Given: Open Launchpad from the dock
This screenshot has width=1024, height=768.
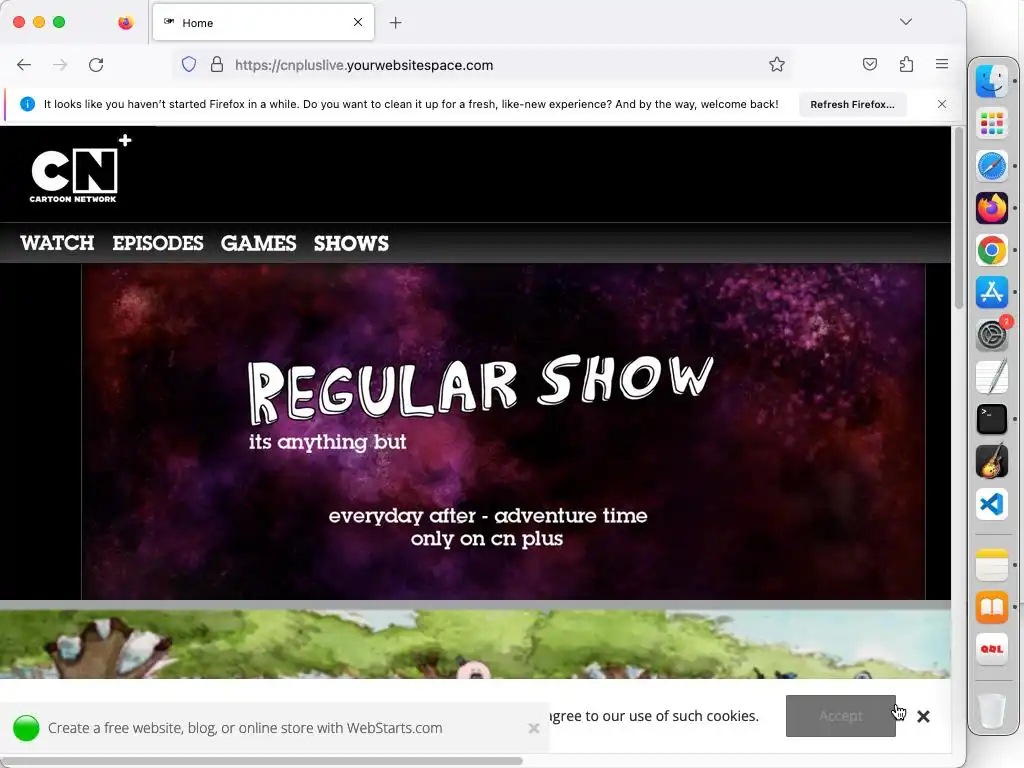Looking at the screenshot, I should 992,123.
